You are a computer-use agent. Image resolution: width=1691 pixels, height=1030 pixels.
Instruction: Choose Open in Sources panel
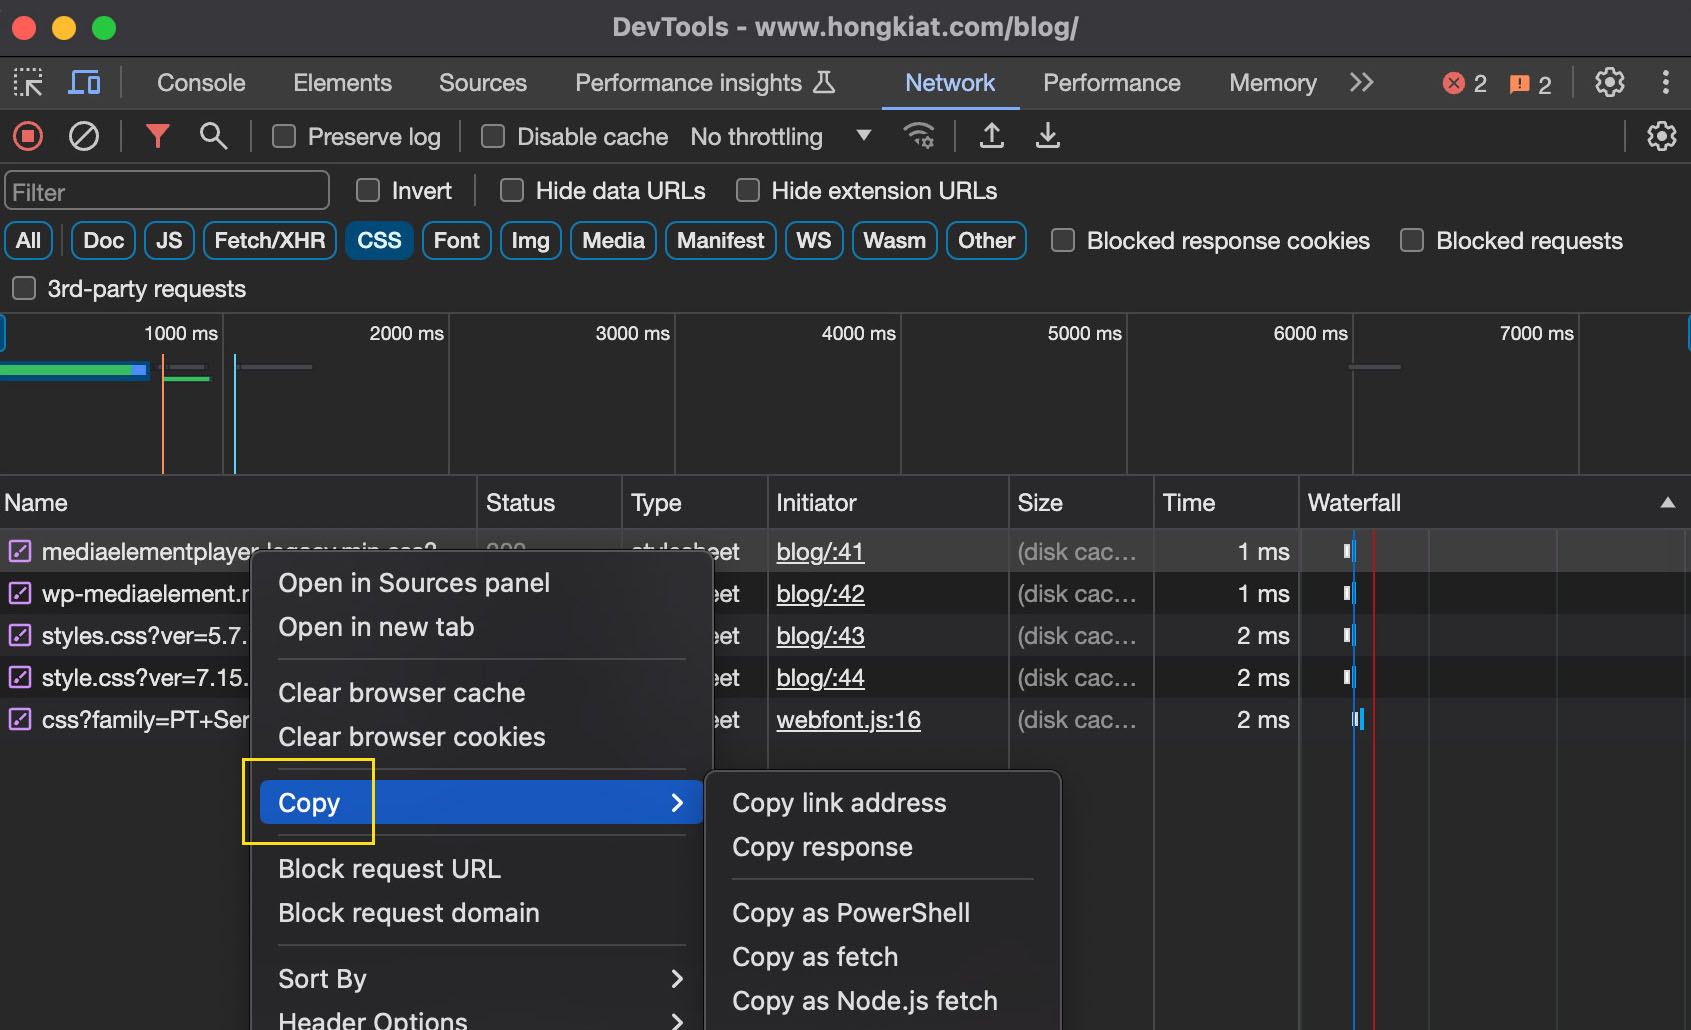(x=414, y=583)
